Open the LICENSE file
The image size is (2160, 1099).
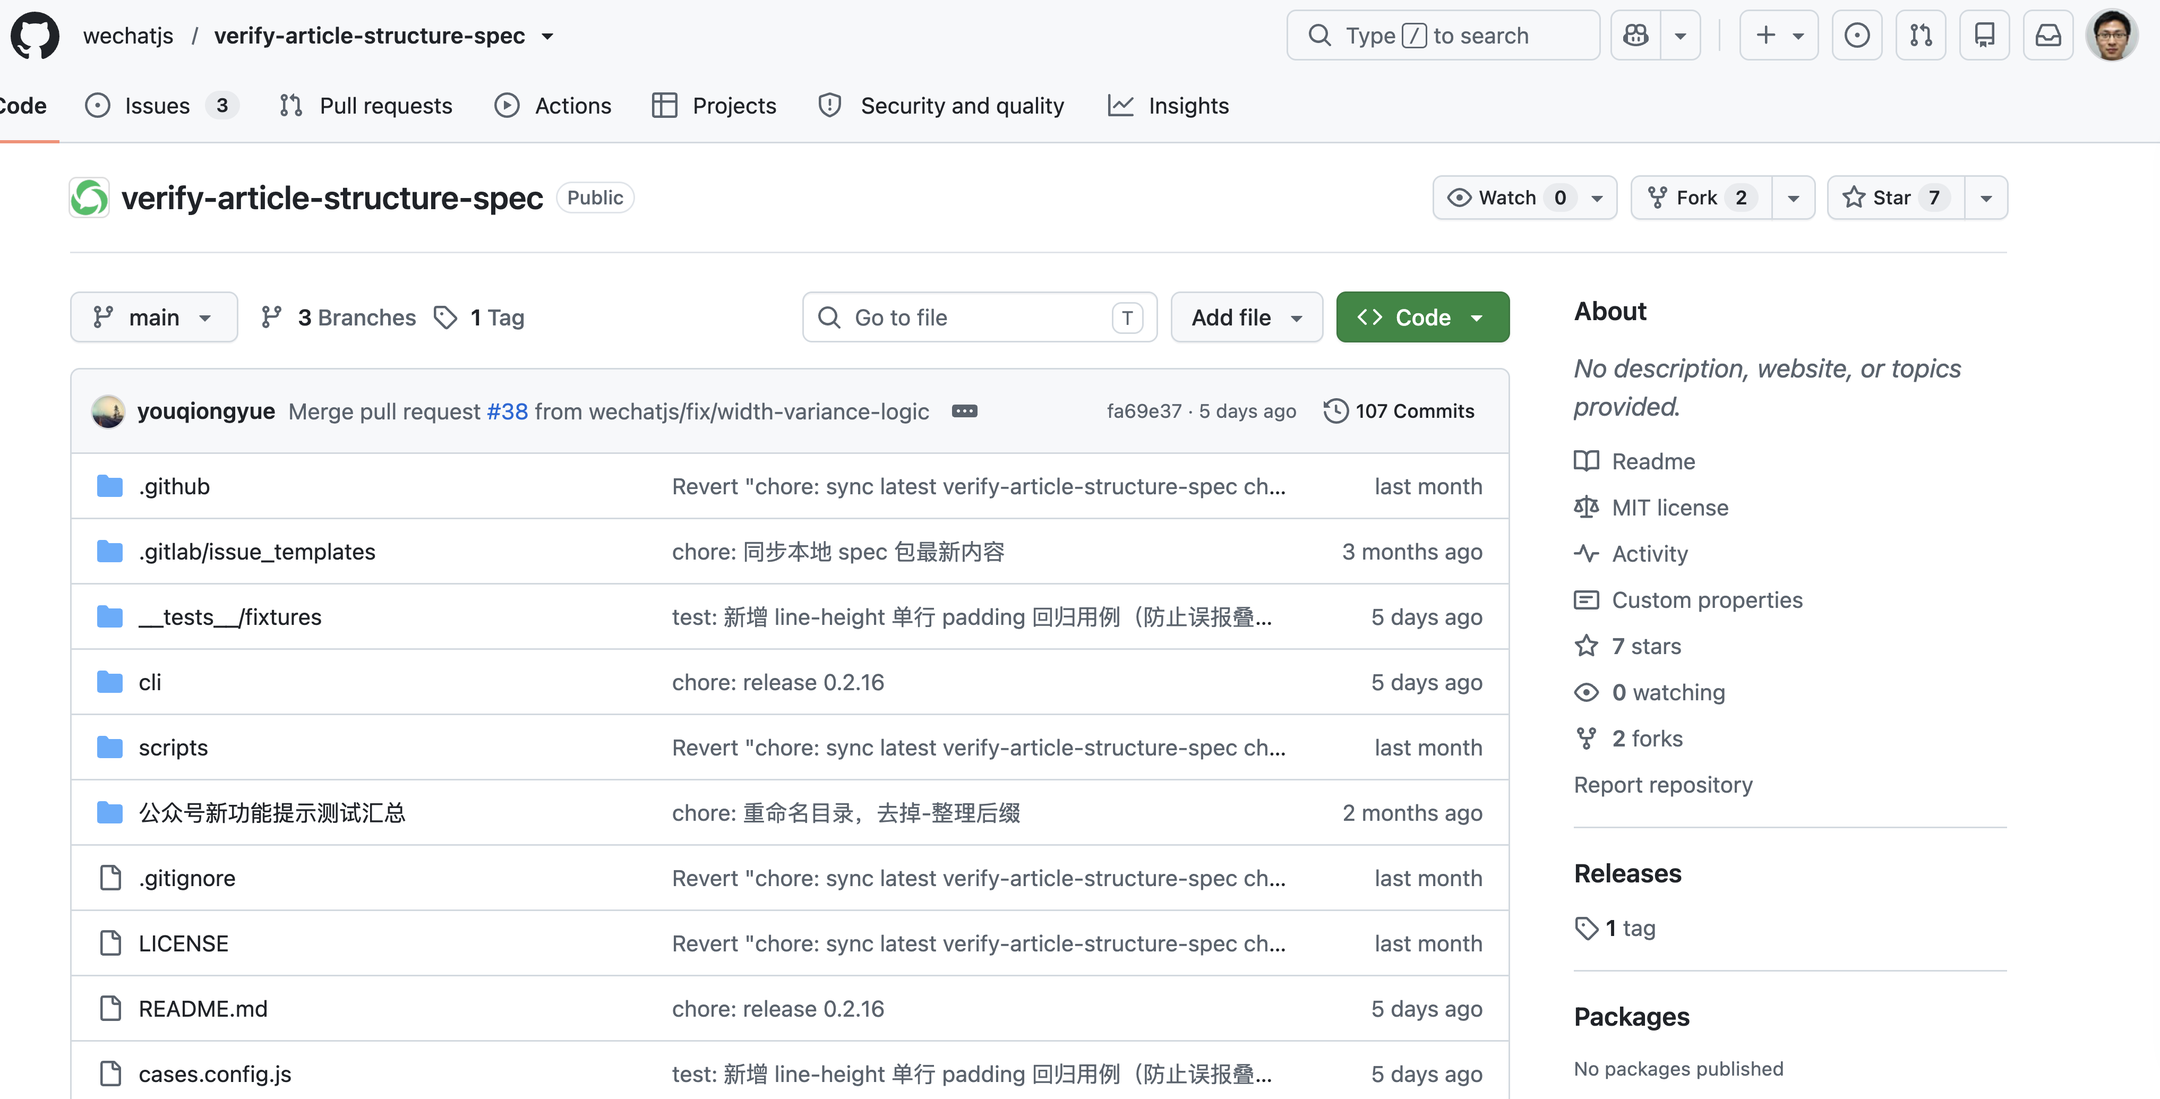point(184,943)
